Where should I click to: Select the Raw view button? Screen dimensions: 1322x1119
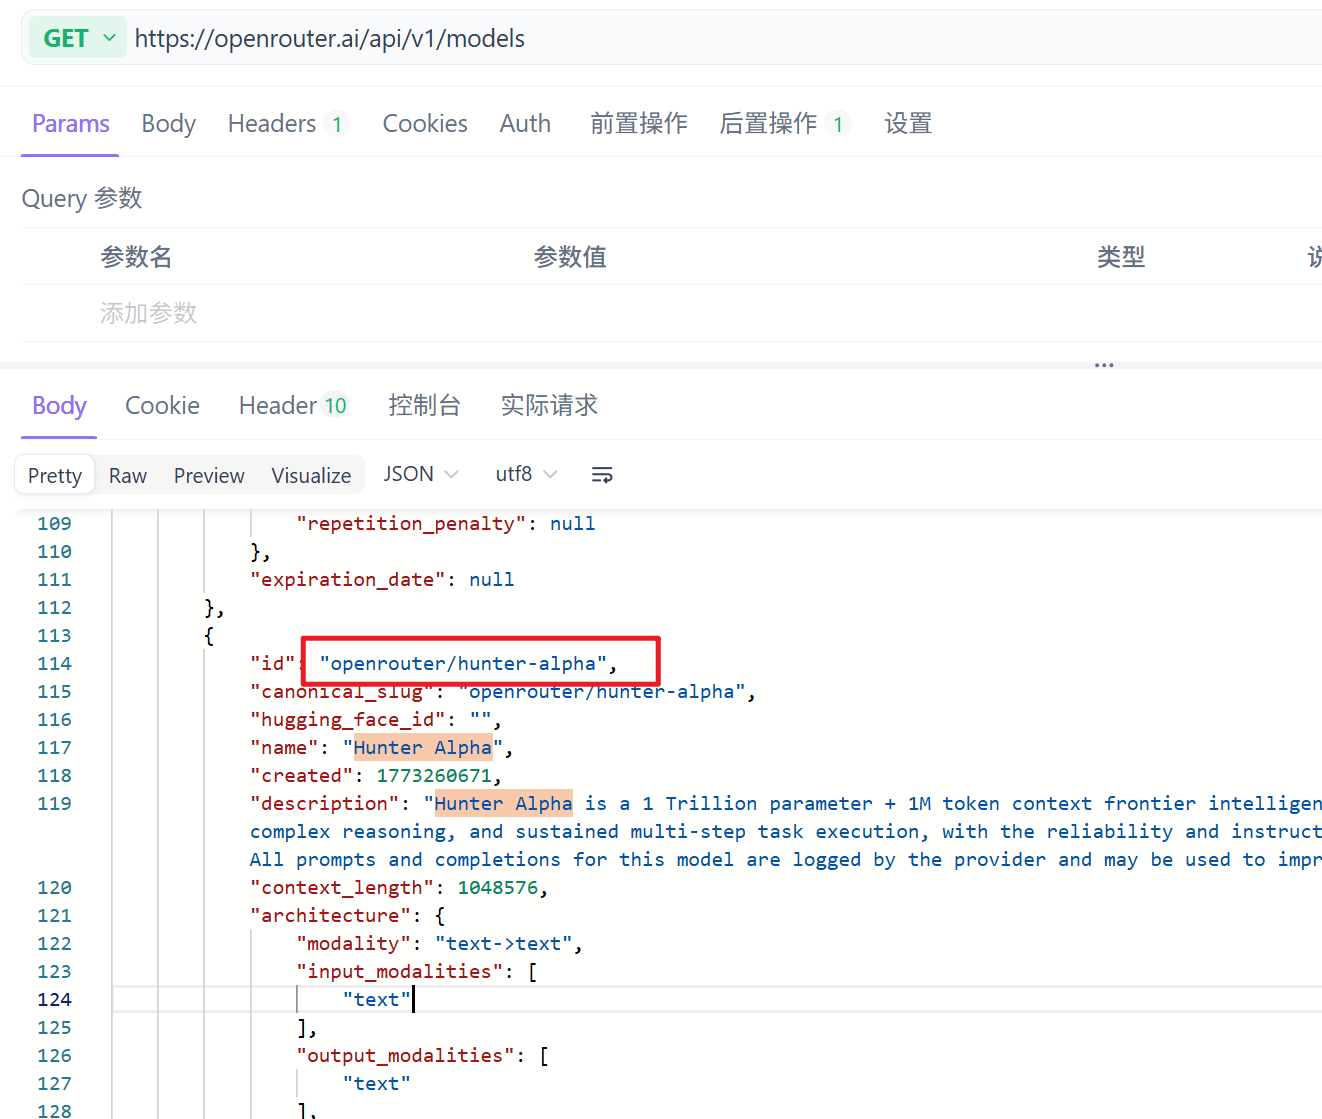coord(128,475)
